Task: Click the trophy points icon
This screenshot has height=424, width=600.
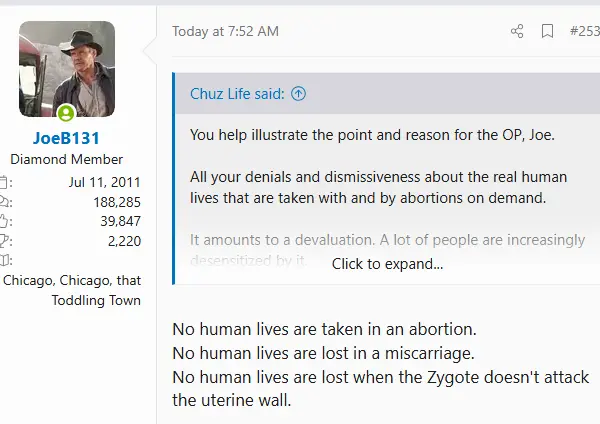Action: coord(3,240)
